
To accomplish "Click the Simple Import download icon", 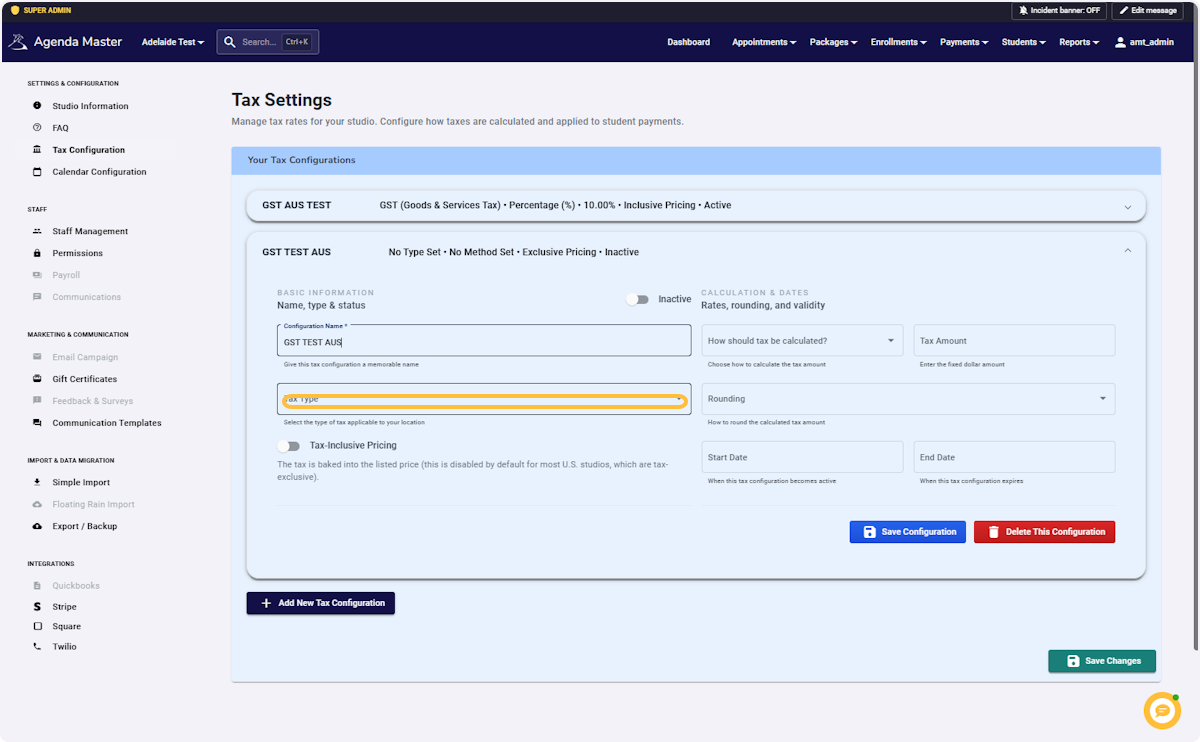I will pos(37,482).
